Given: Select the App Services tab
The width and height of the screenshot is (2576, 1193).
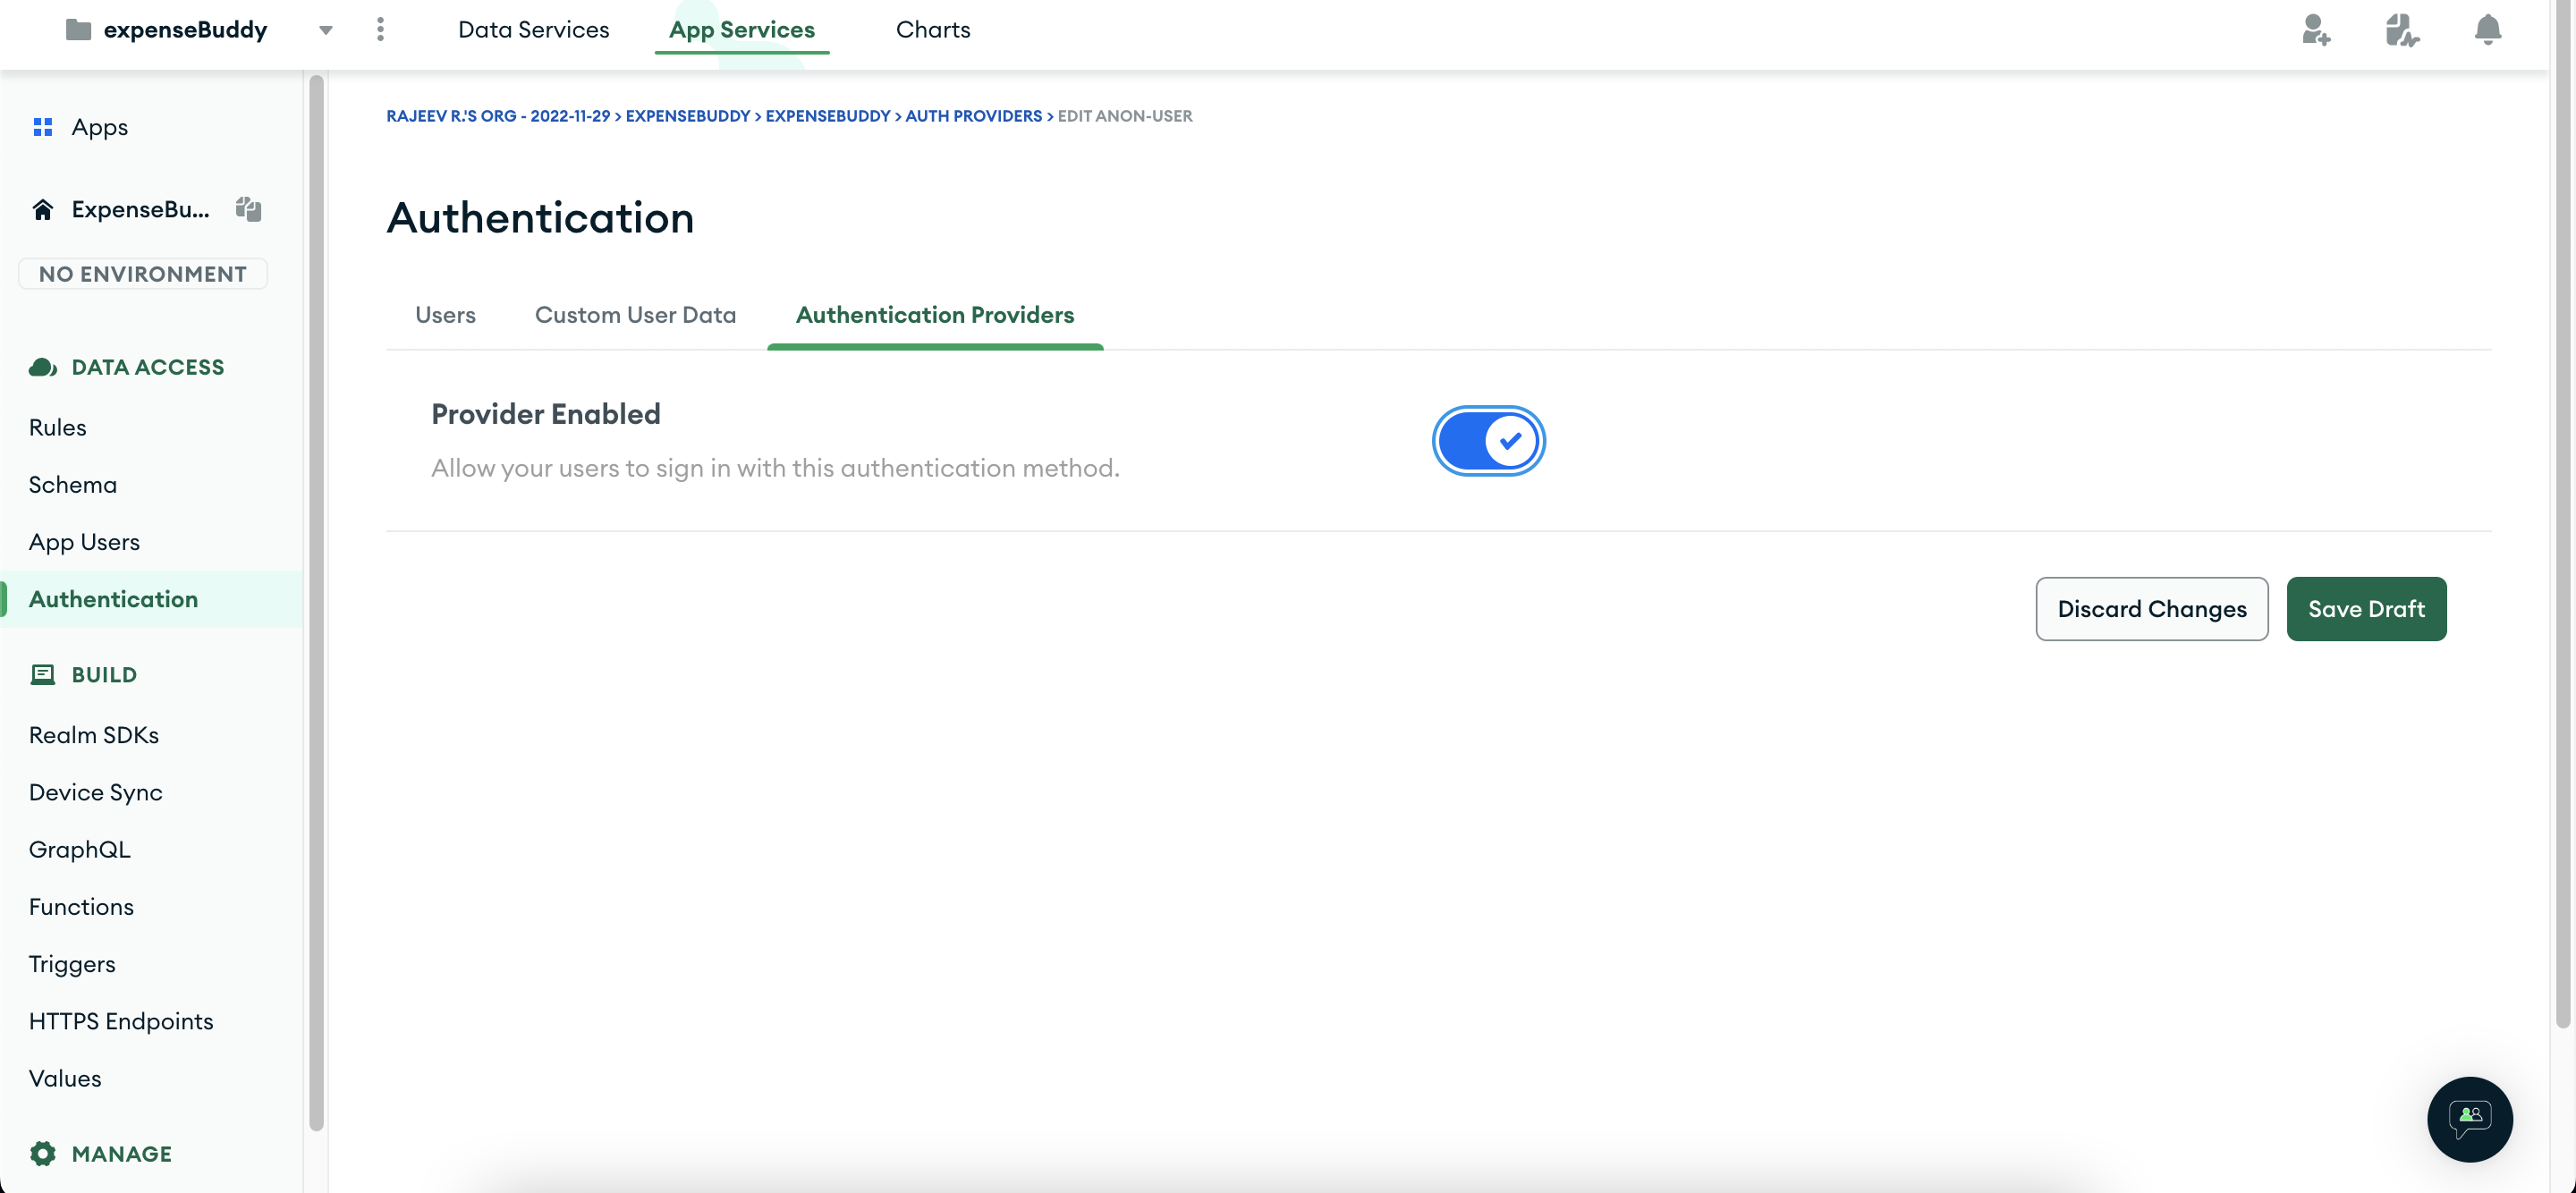Looking at the screenshot, I should (x=741, y=30).
